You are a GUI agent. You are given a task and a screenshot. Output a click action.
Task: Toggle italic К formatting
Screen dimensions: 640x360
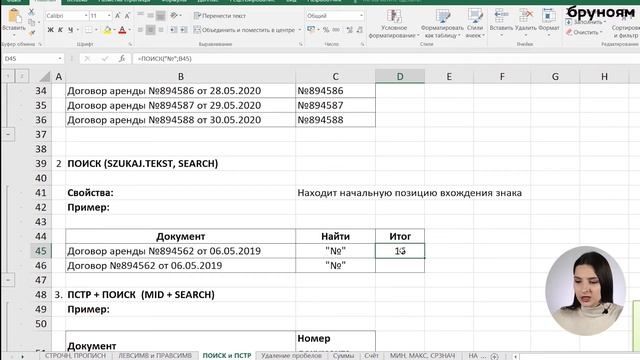click(60, 30)
